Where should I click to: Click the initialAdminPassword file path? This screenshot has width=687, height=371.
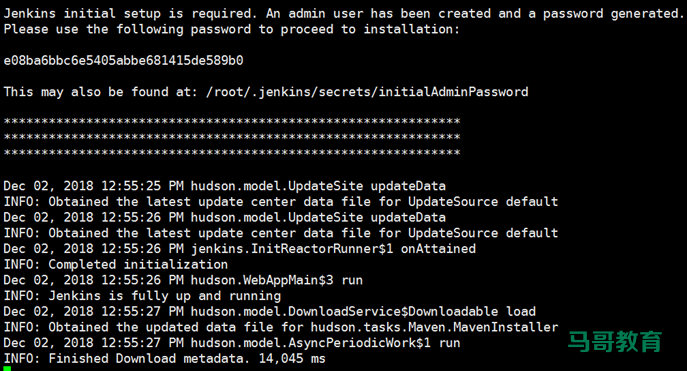click(367, 92)
